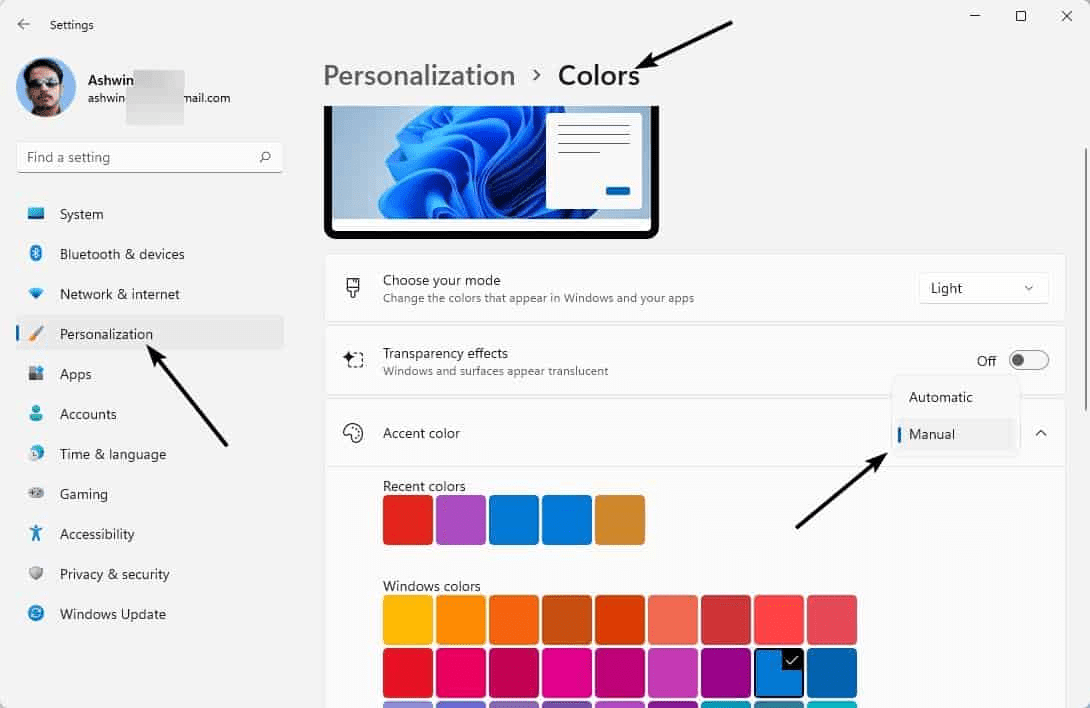Click the Bluetooth & devices icon
This screenshot has height=708, width=1090.
click(37, 254)
